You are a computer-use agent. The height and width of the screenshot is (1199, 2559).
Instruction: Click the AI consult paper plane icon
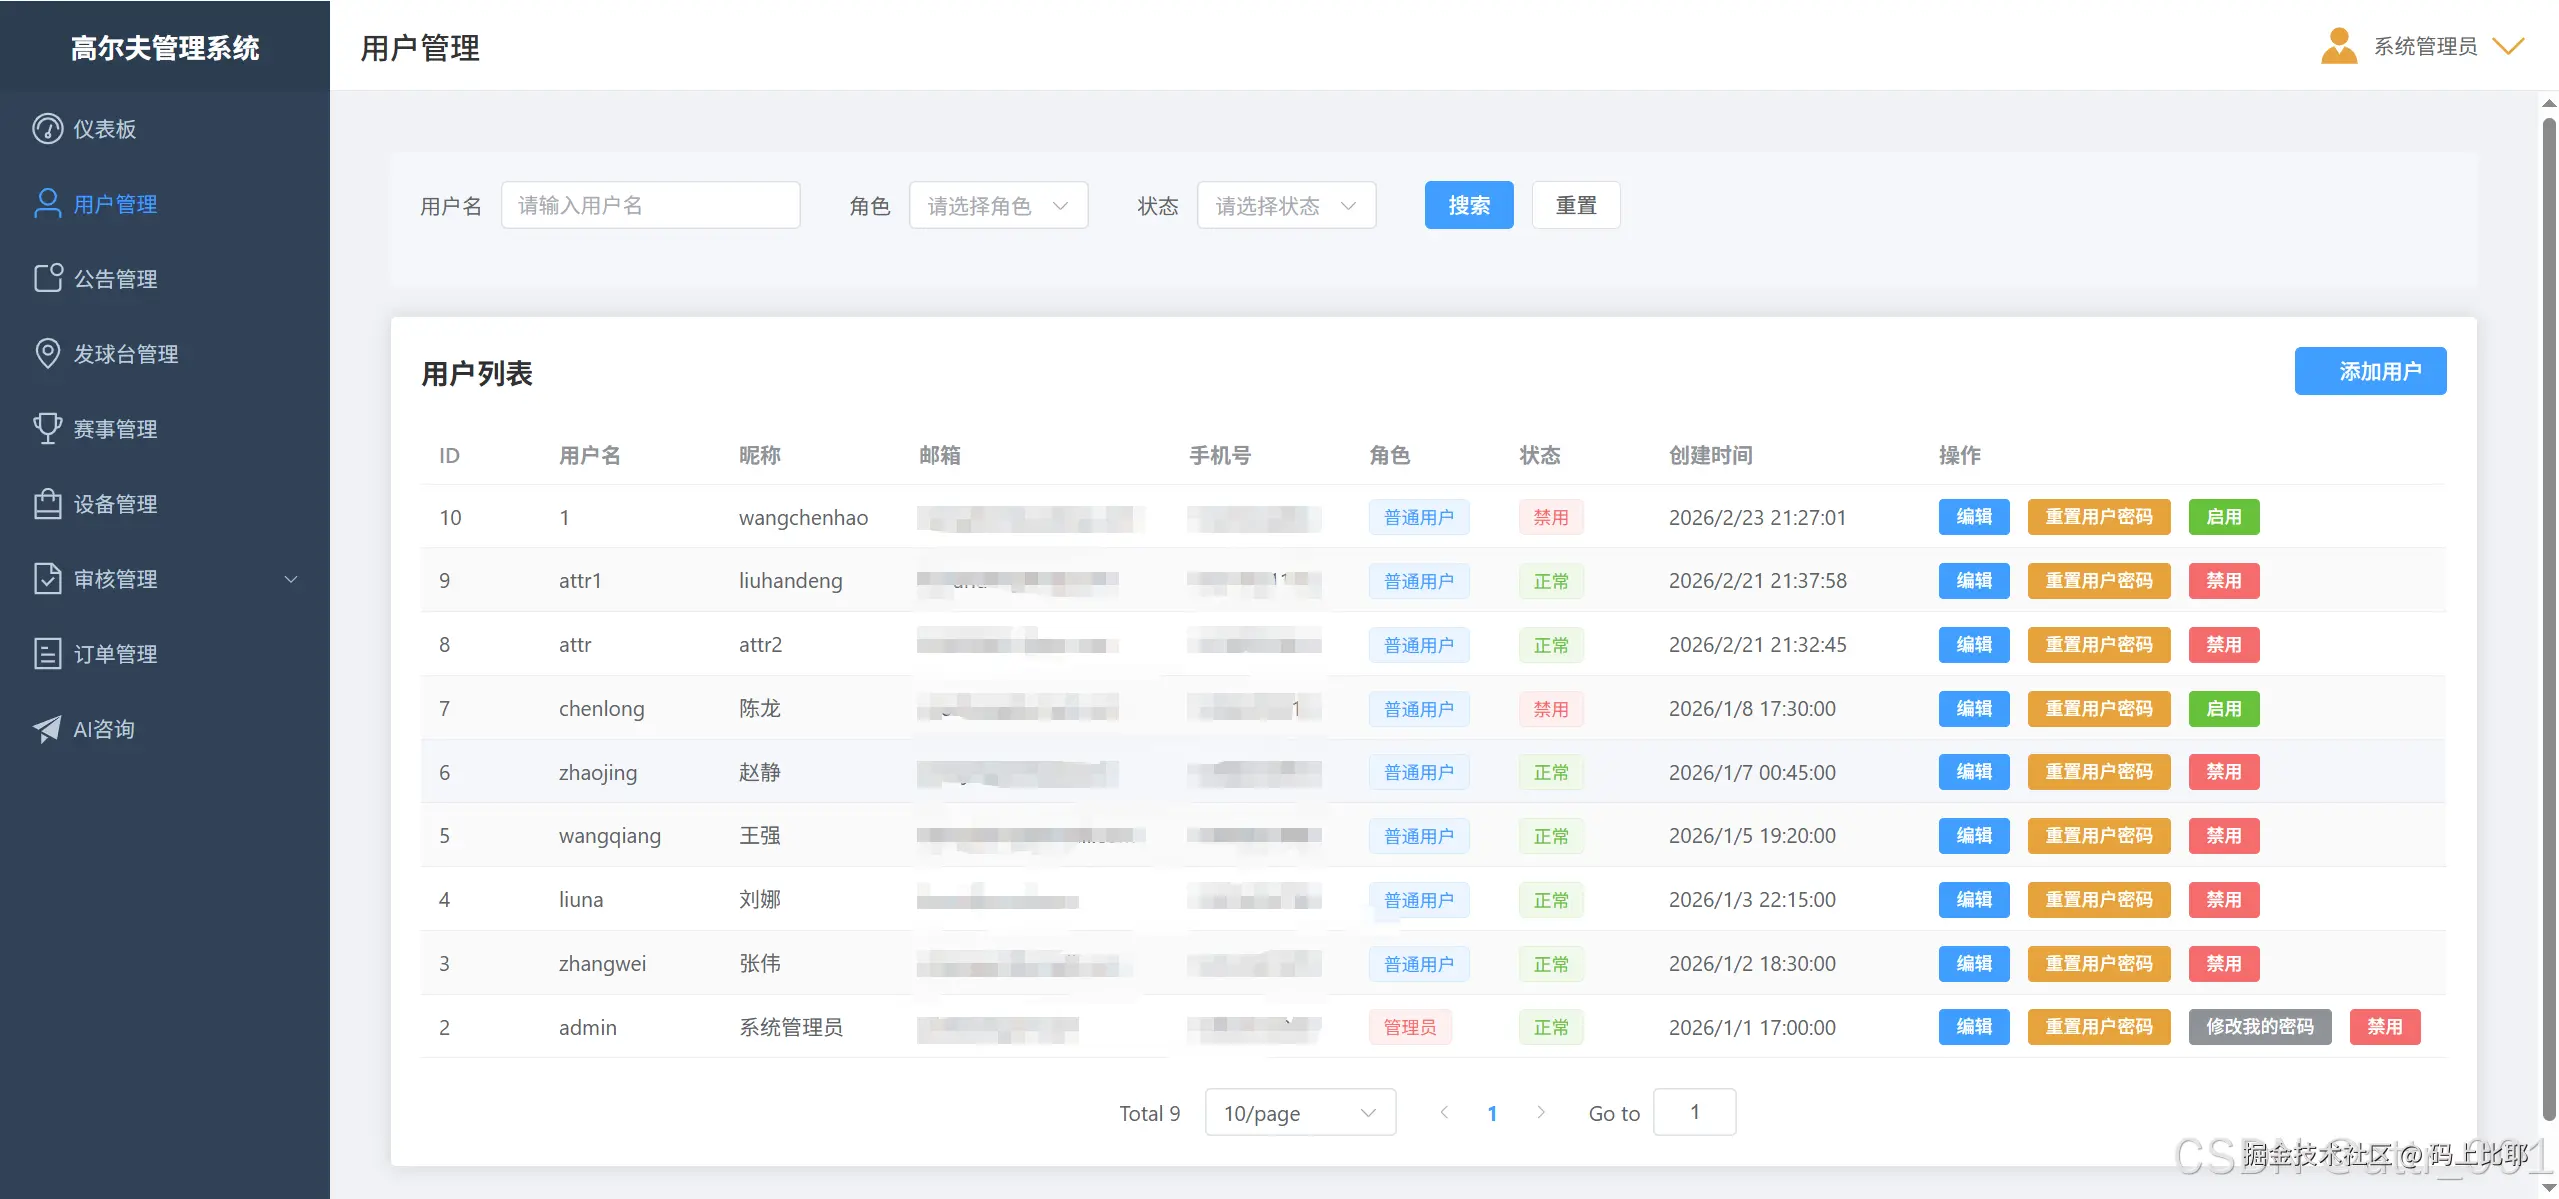pyautogui.click(x=47, y=729)
